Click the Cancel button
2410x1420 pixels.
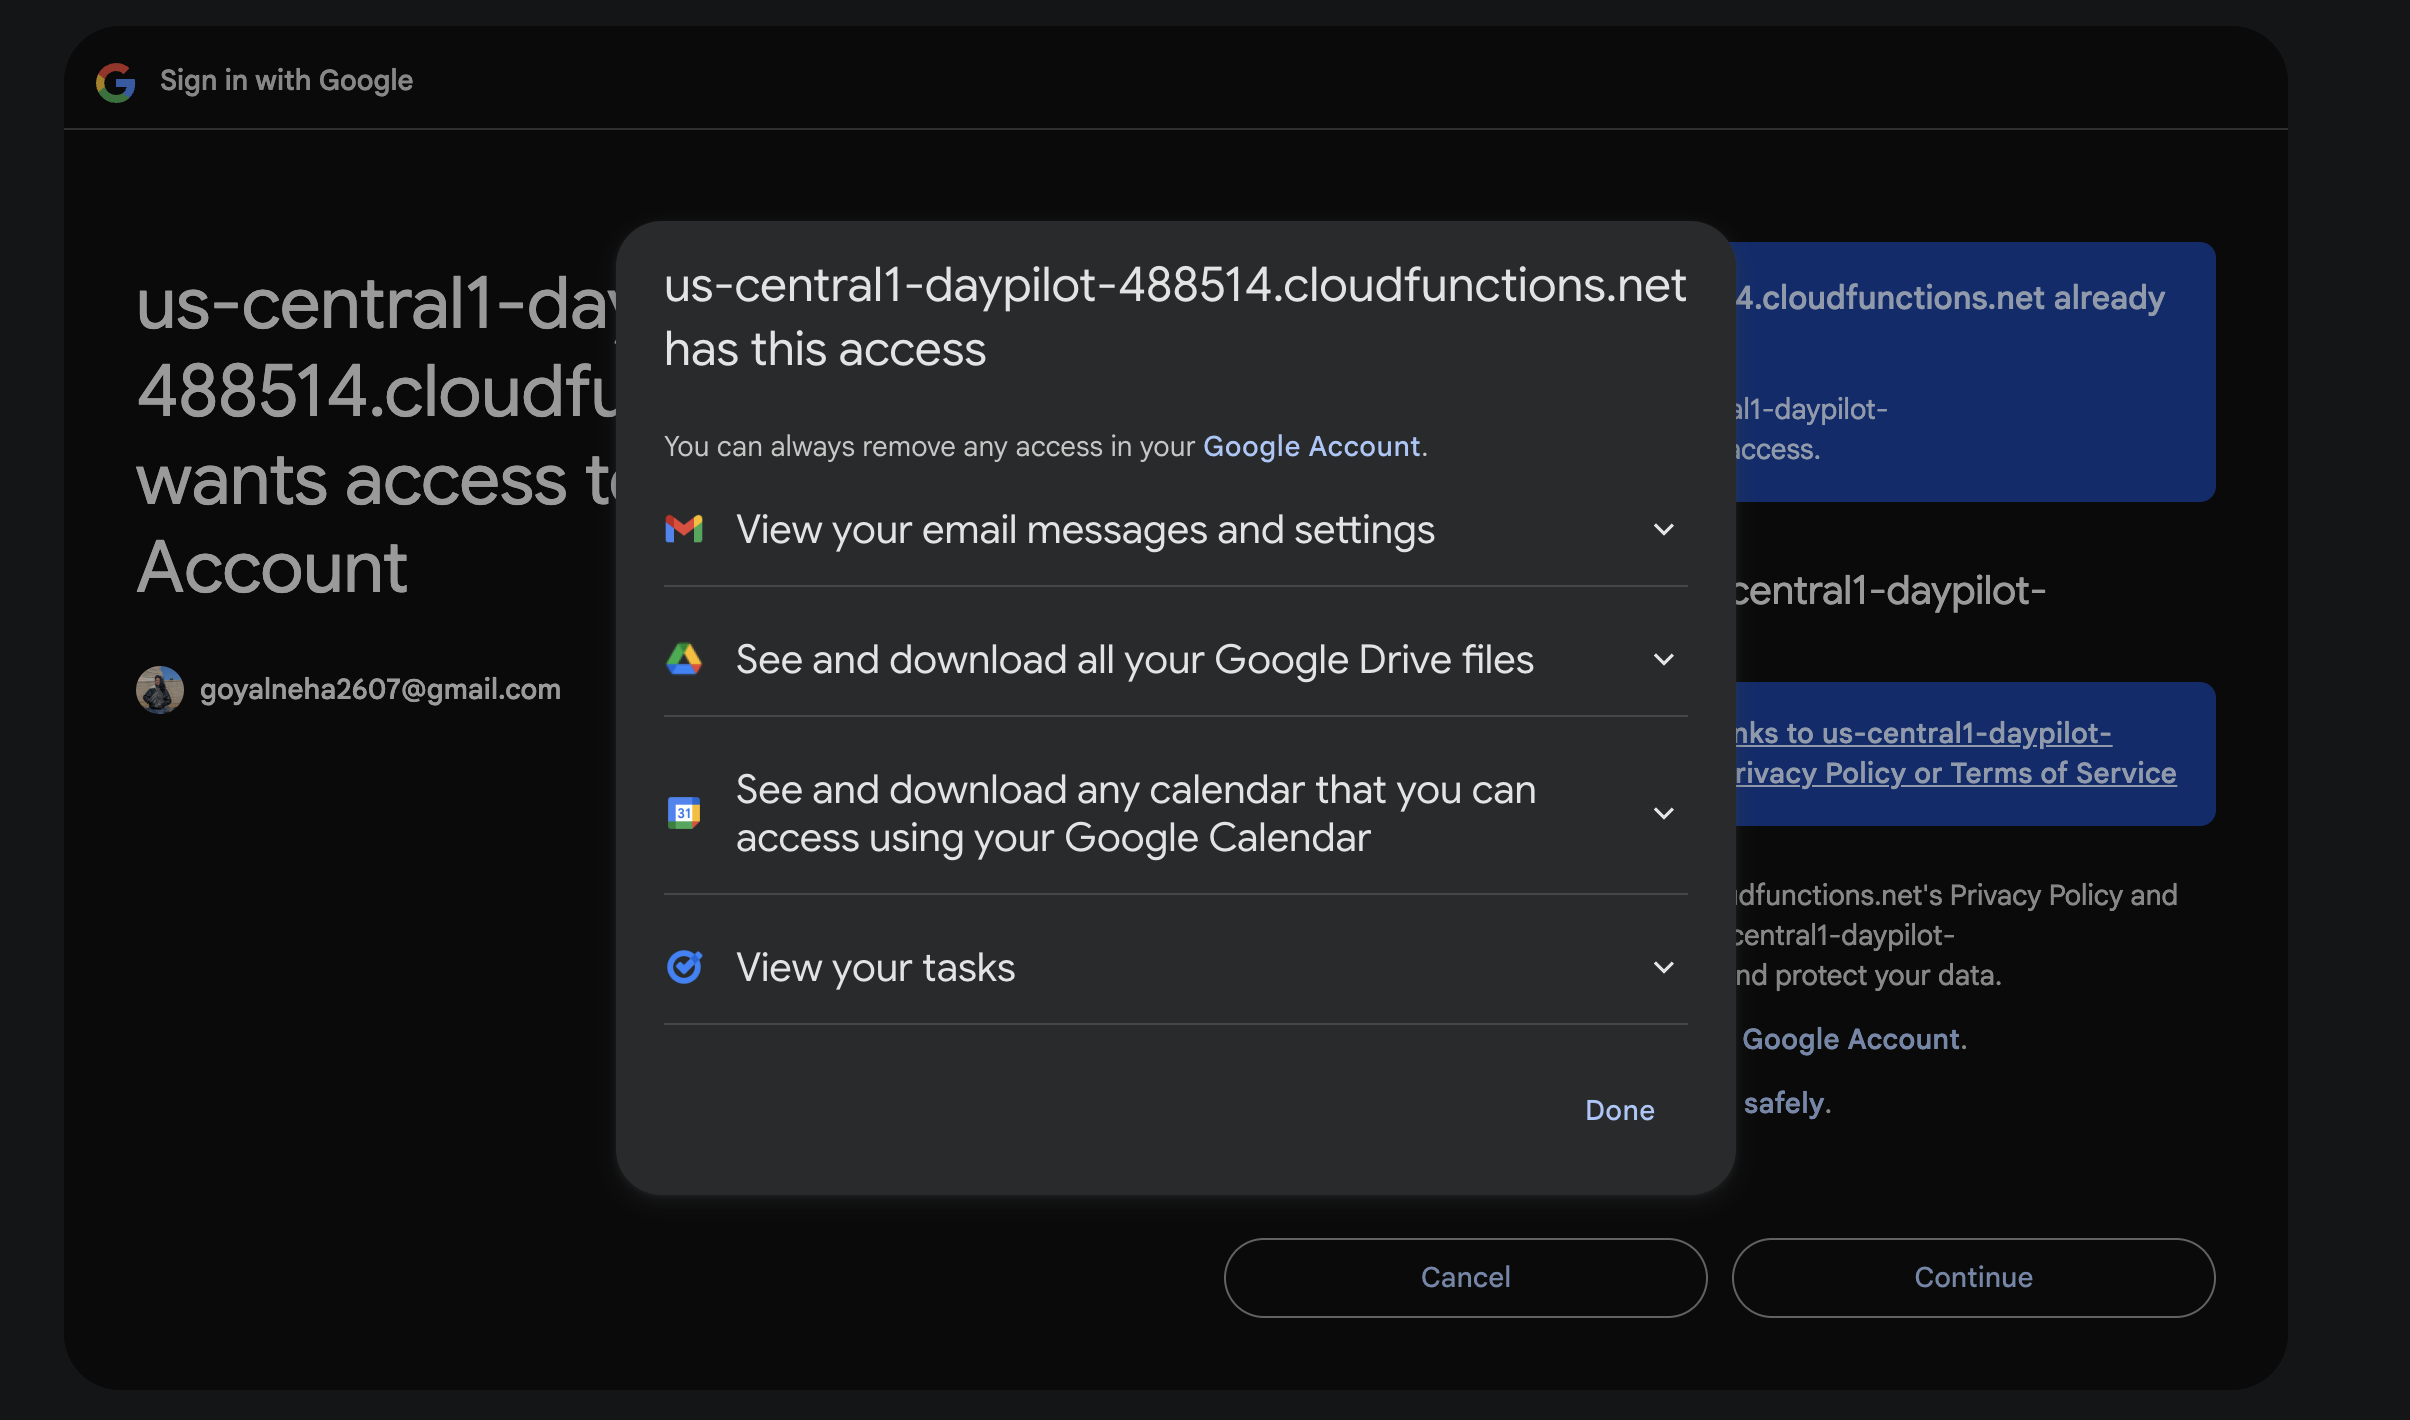tap(1465, 1277)
